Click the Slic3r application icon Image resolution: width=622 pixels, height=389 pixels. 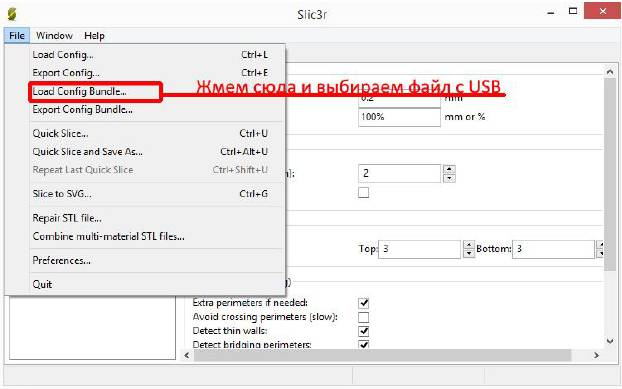12,14
